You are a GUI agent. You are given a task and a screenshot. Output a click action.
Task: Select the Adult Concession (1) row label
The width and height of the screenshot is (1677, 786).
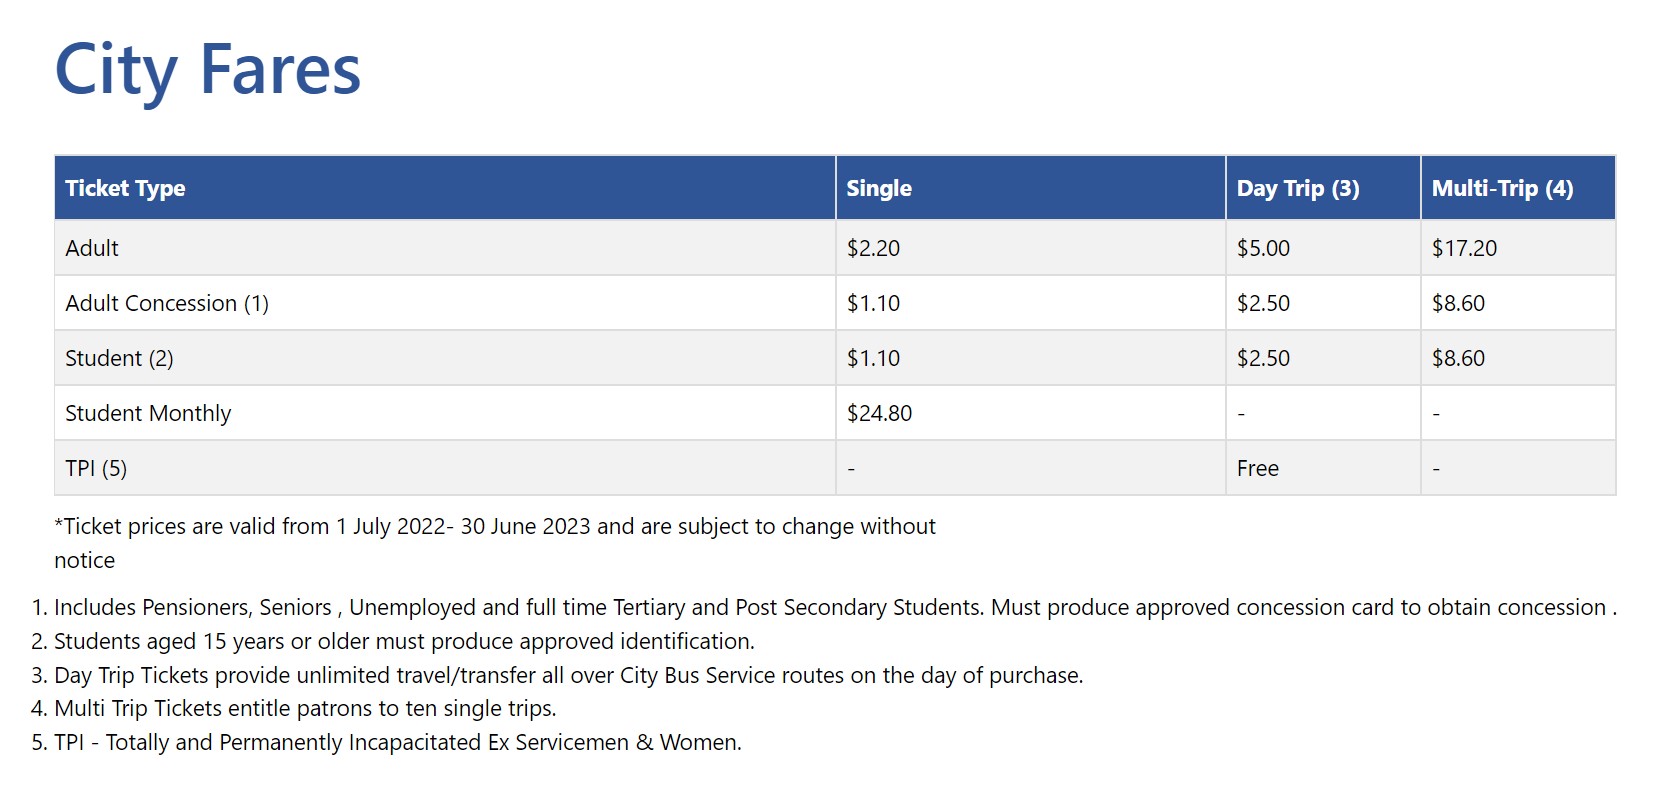coord(167,303)
